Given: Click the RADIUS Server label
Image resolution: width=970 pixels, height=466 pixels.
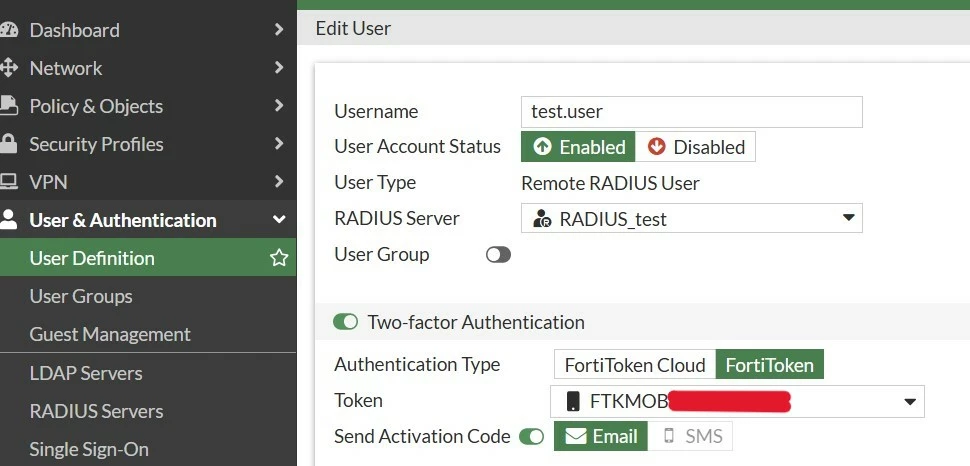Looking at the screenshot, I should (397, 218).
